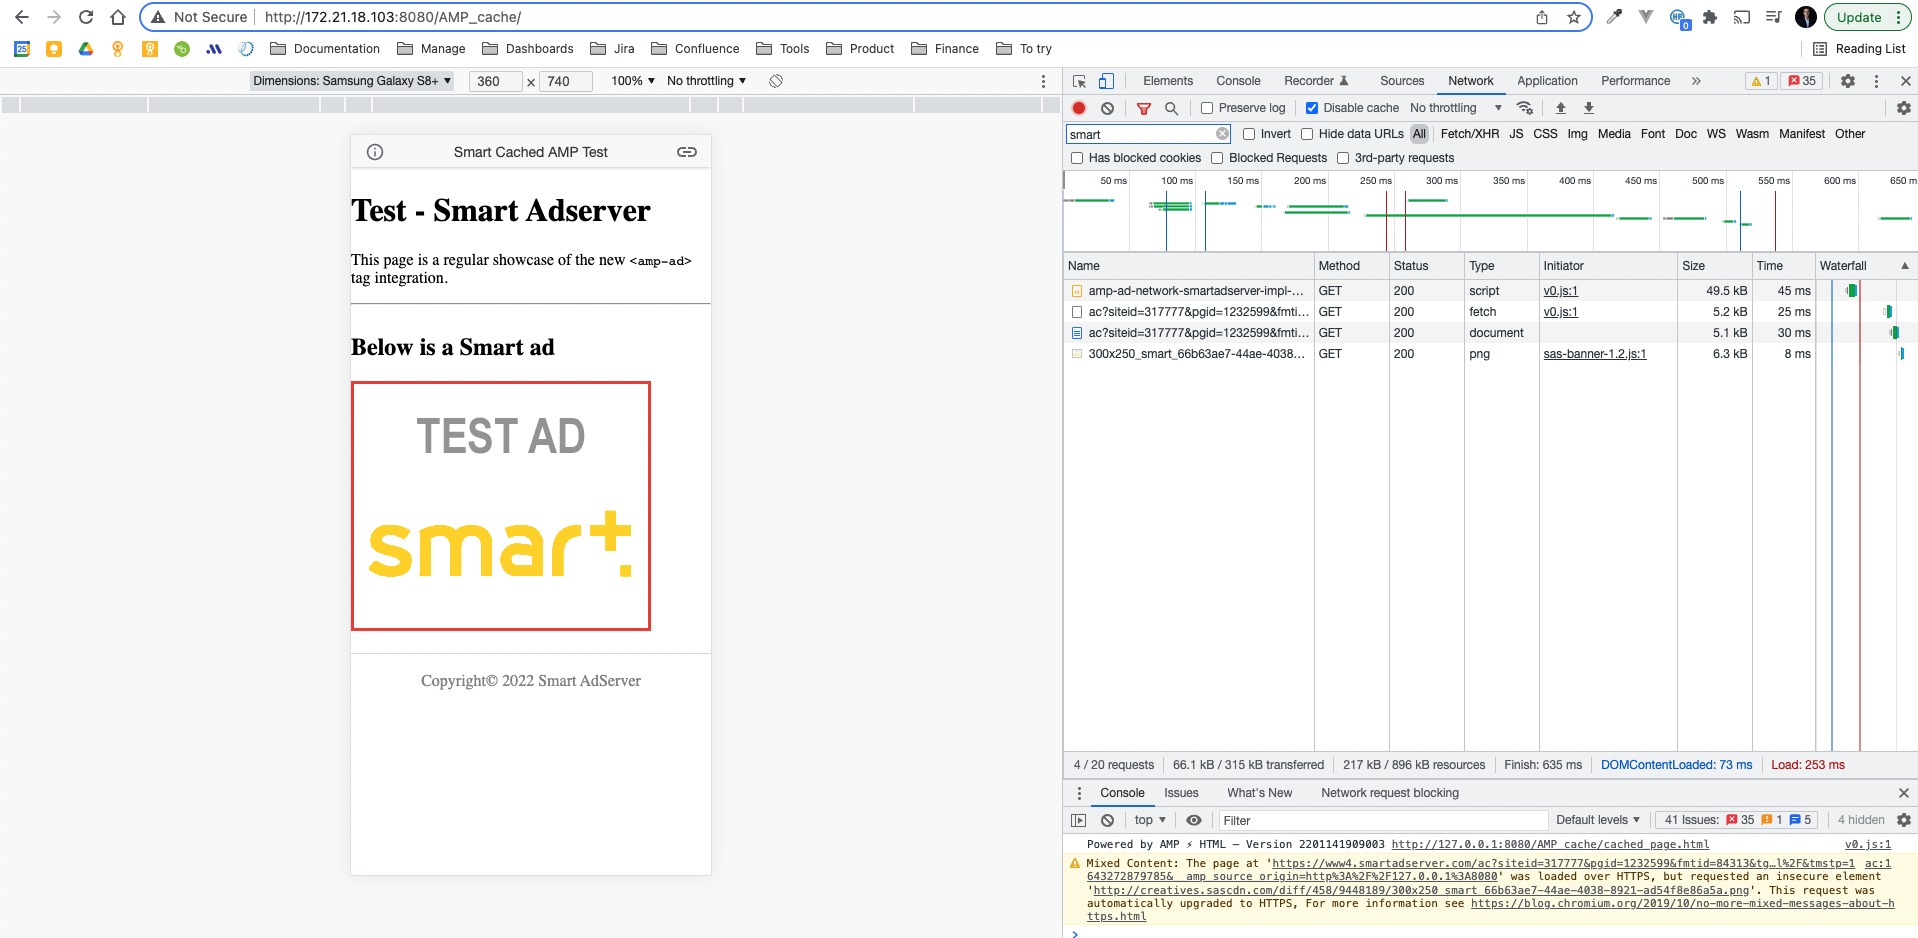Image resolution: width=1918 pixels, height=938 pixels.
Task: Open the Dimensions Samsung Galaxy S8+ dropdown
Action: [352, 81]
